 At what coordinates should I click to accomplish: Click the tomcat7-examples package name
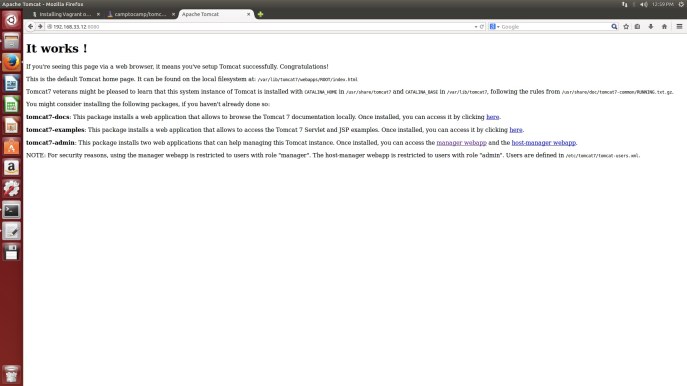pyautogui.click(x=55, y=130)
